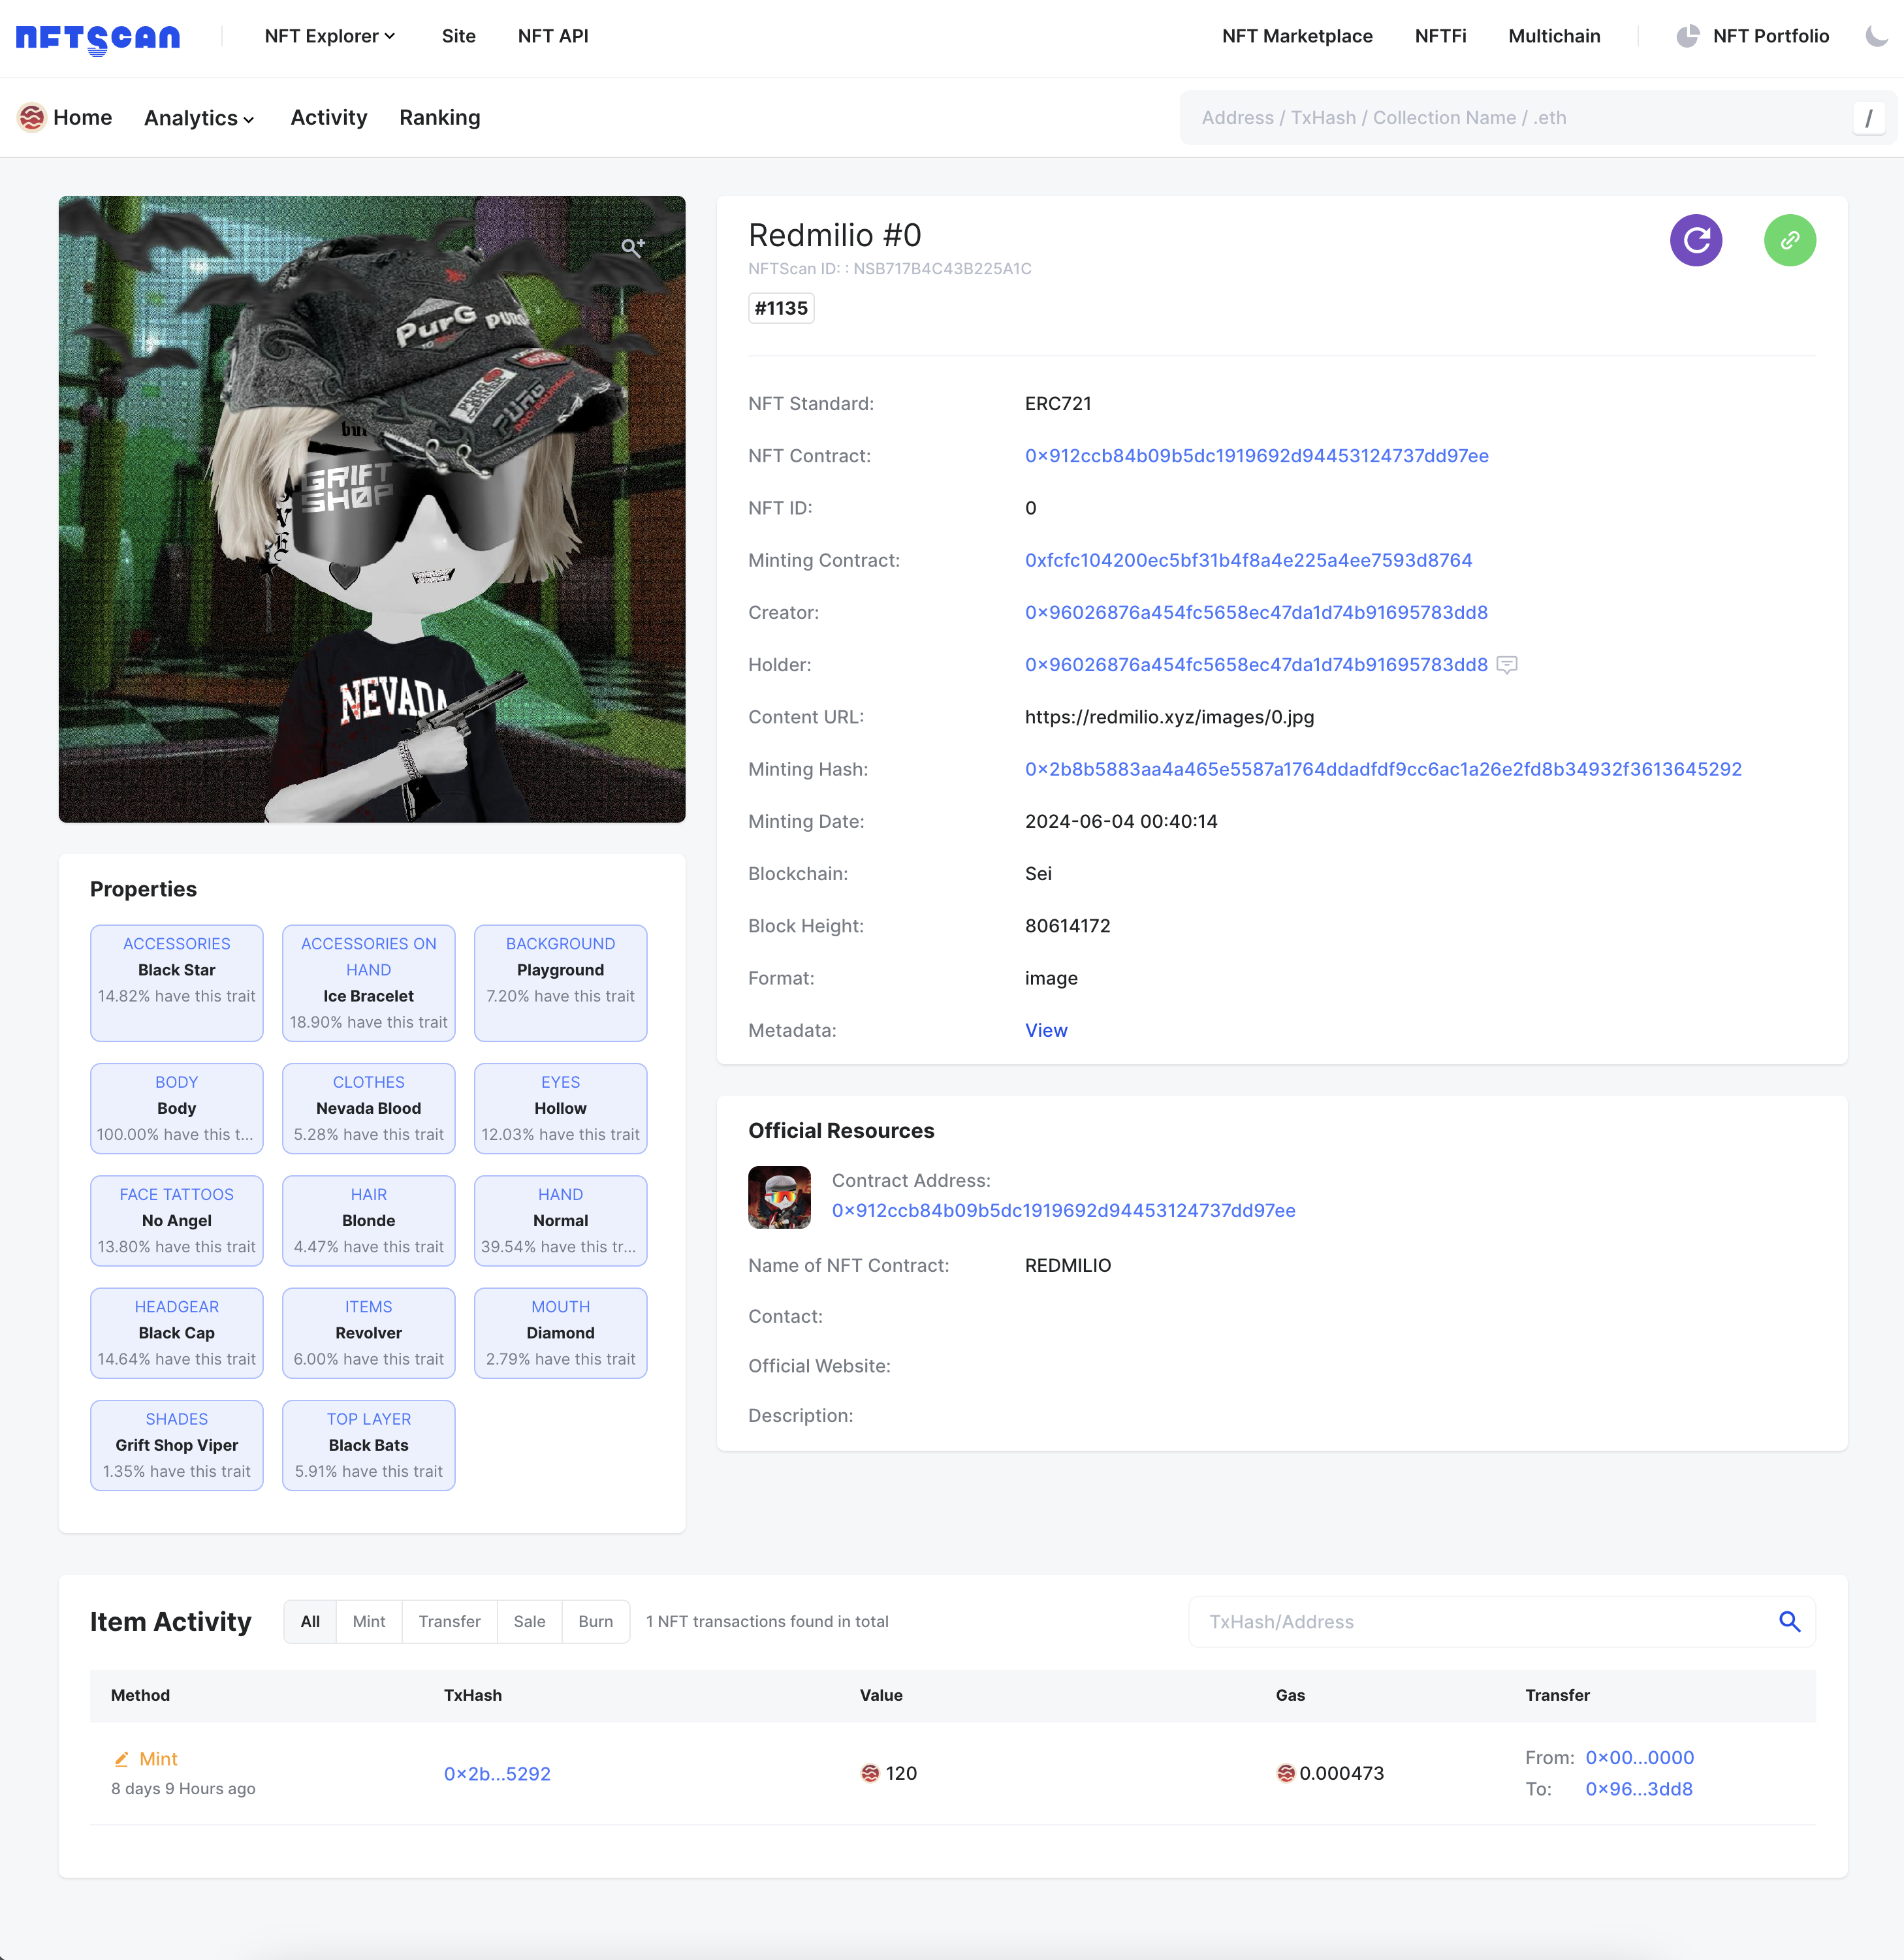Viewport: 1904px width, 1960px height.
Task: Open the Ranking menu item
Action: (x=439, y=117)
